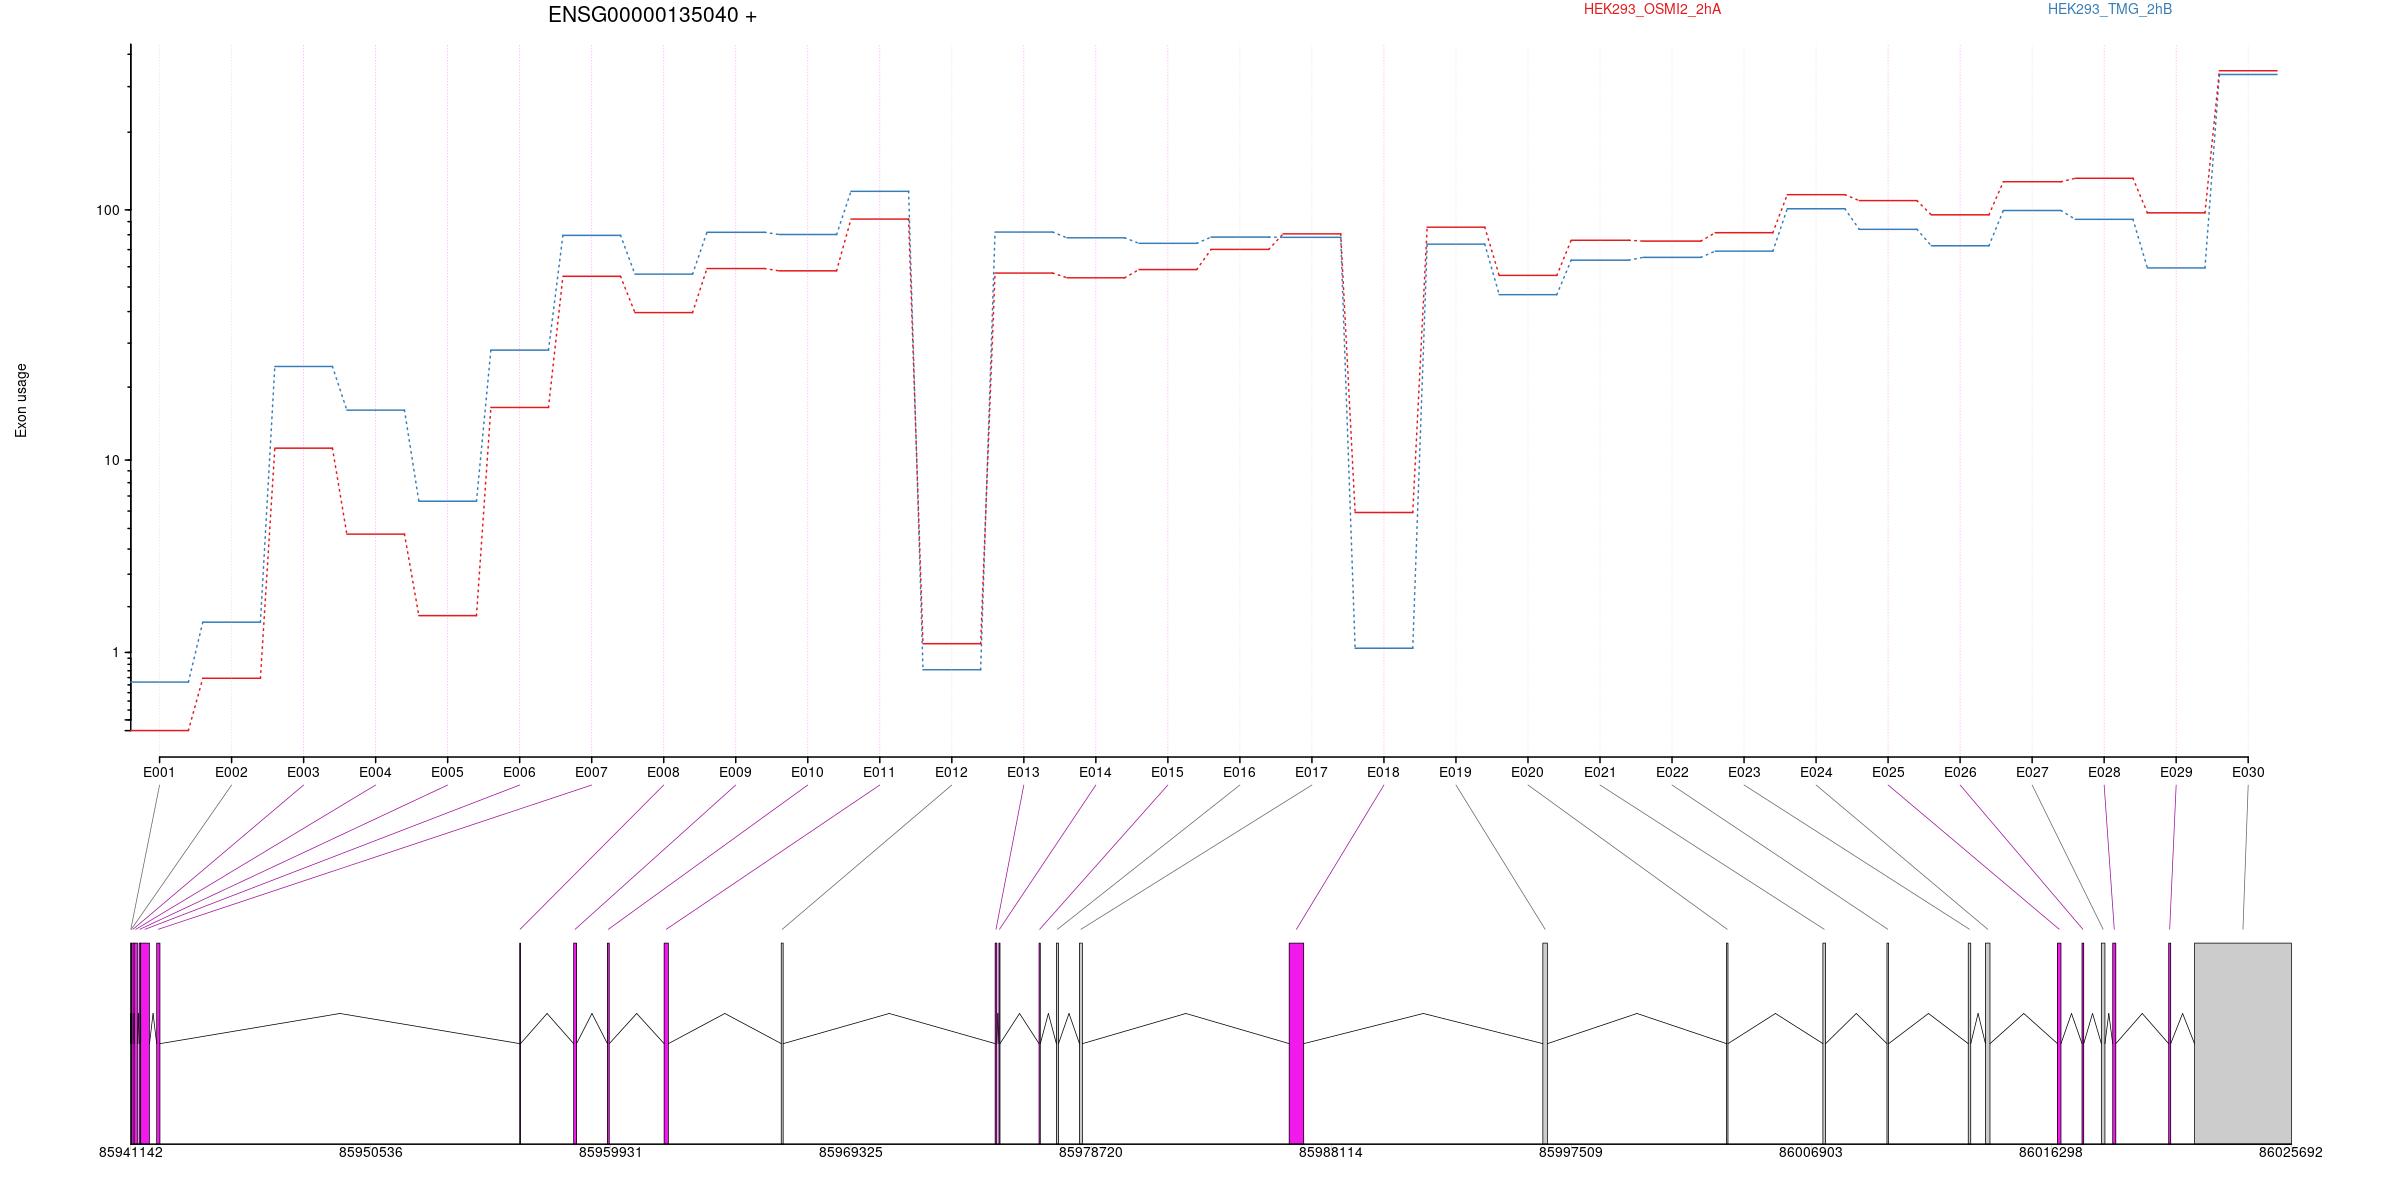
Task: Click exon label E011
Action: pyautogui.click(x=879, y=772)
